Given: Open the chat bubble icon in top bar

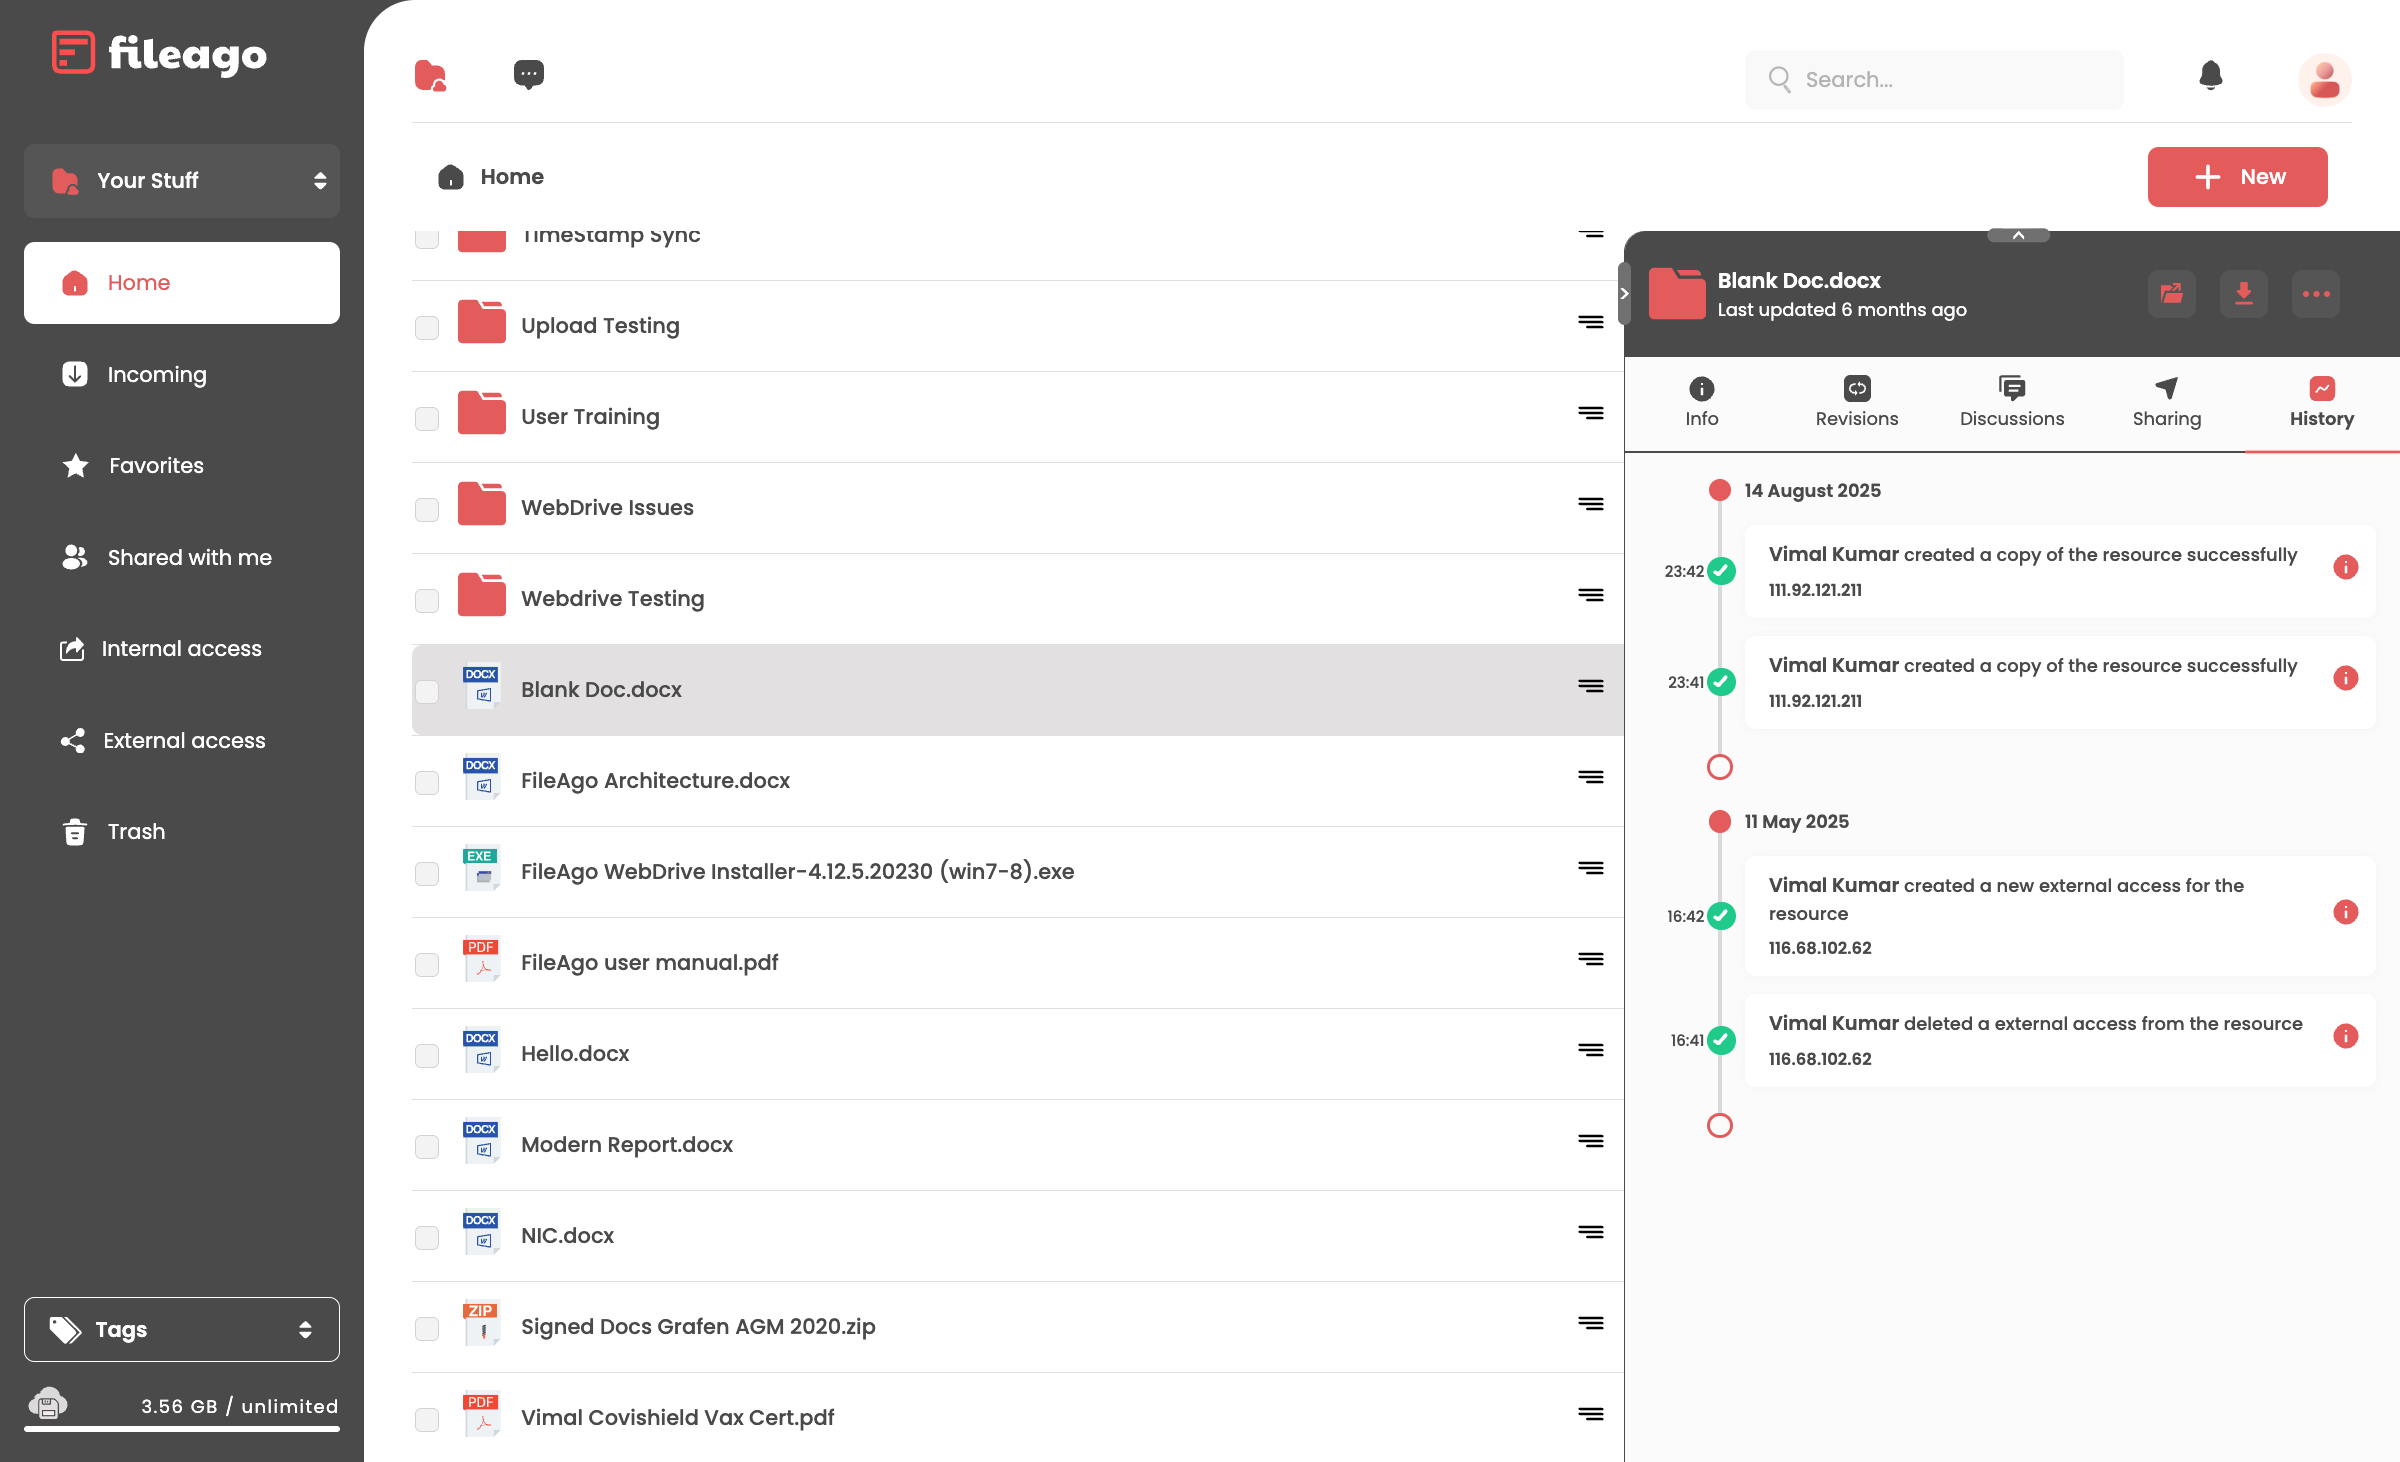Looking at the screenshot, I should pos(529,74).
